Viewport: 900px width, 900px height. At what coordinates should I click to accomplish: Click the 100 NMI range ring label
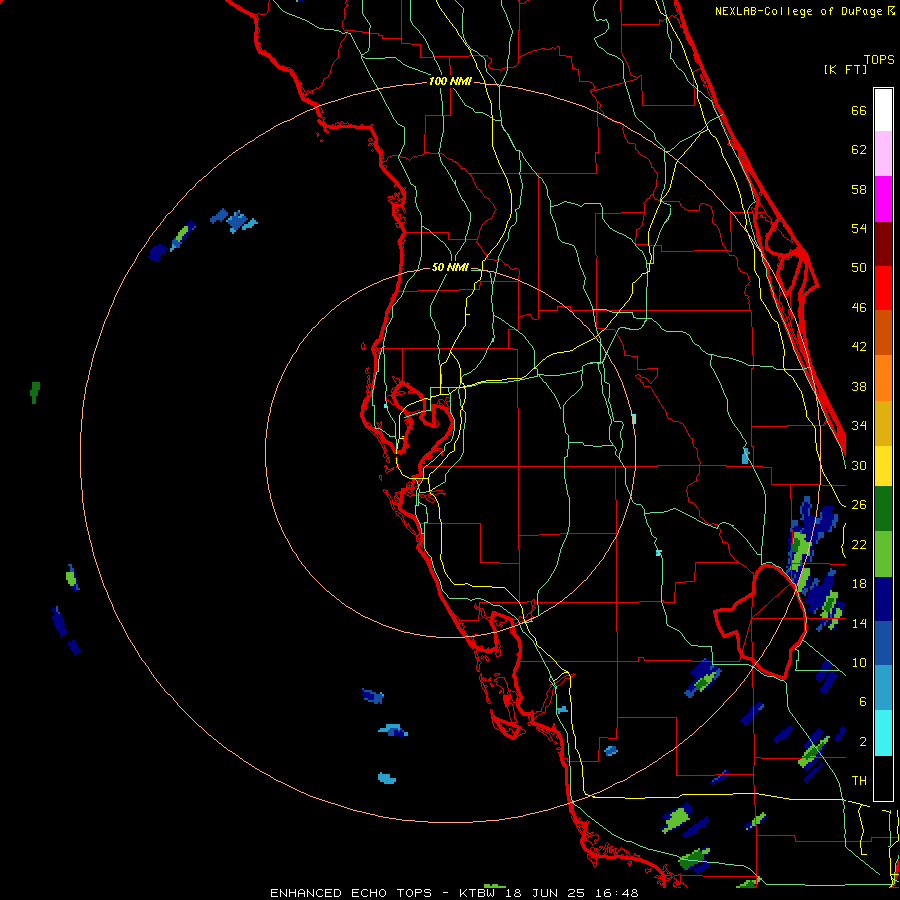coord(450,81)
